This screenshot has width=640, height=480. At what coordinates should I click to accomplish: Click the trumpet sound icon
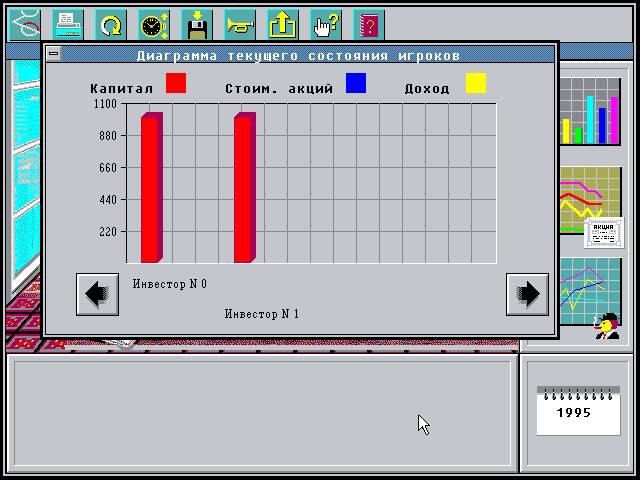tap(240, 25)
